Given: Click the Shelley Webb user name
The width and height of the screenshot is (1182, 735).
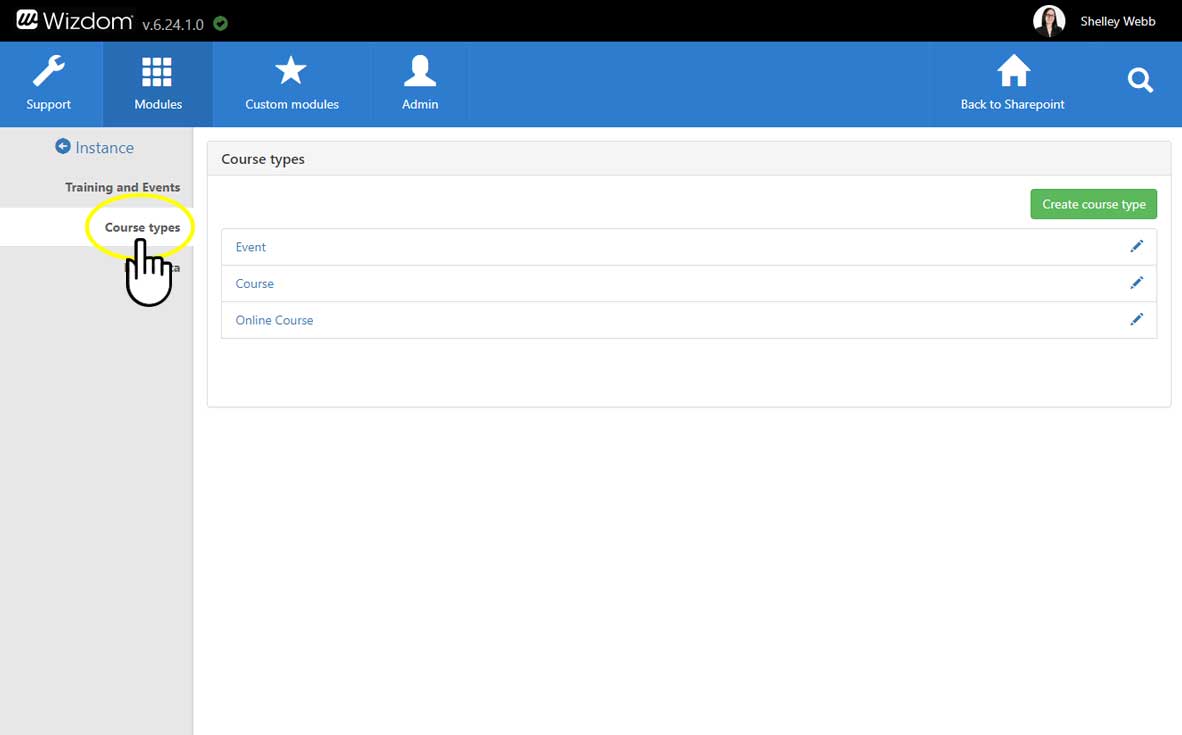Looking at the screenshot, I should (1117, 21).
